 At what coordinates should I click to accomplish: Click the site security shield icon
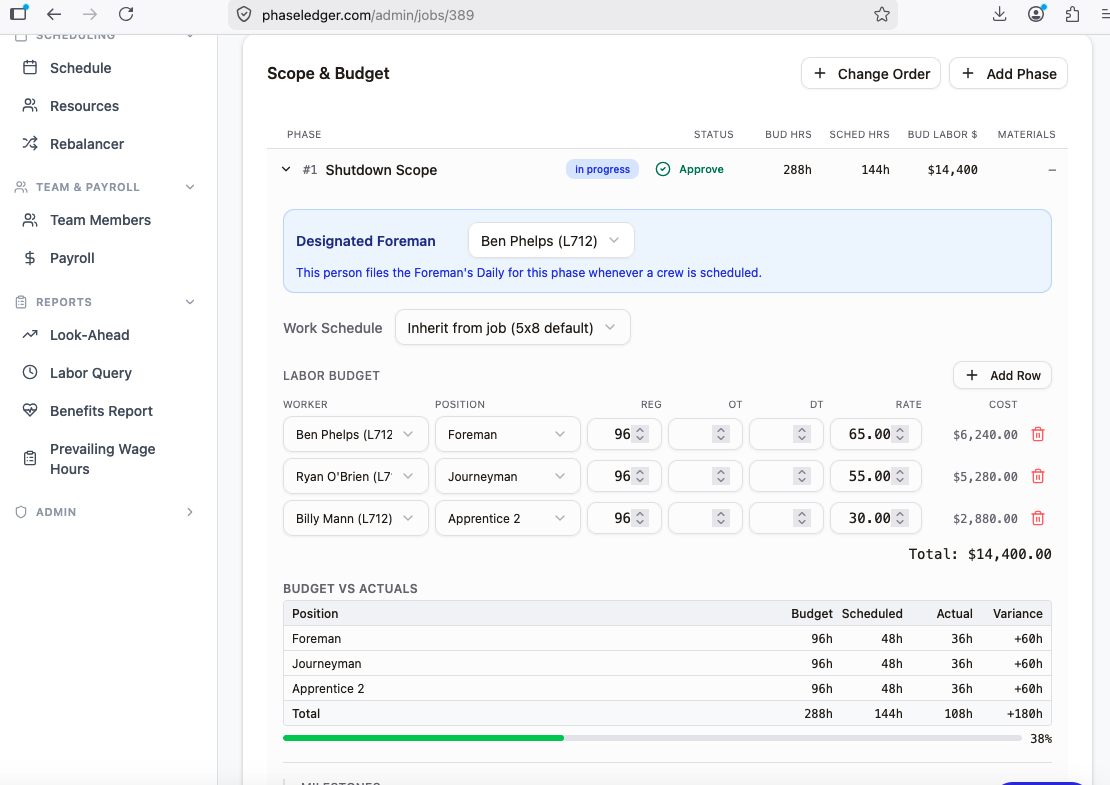244,14
